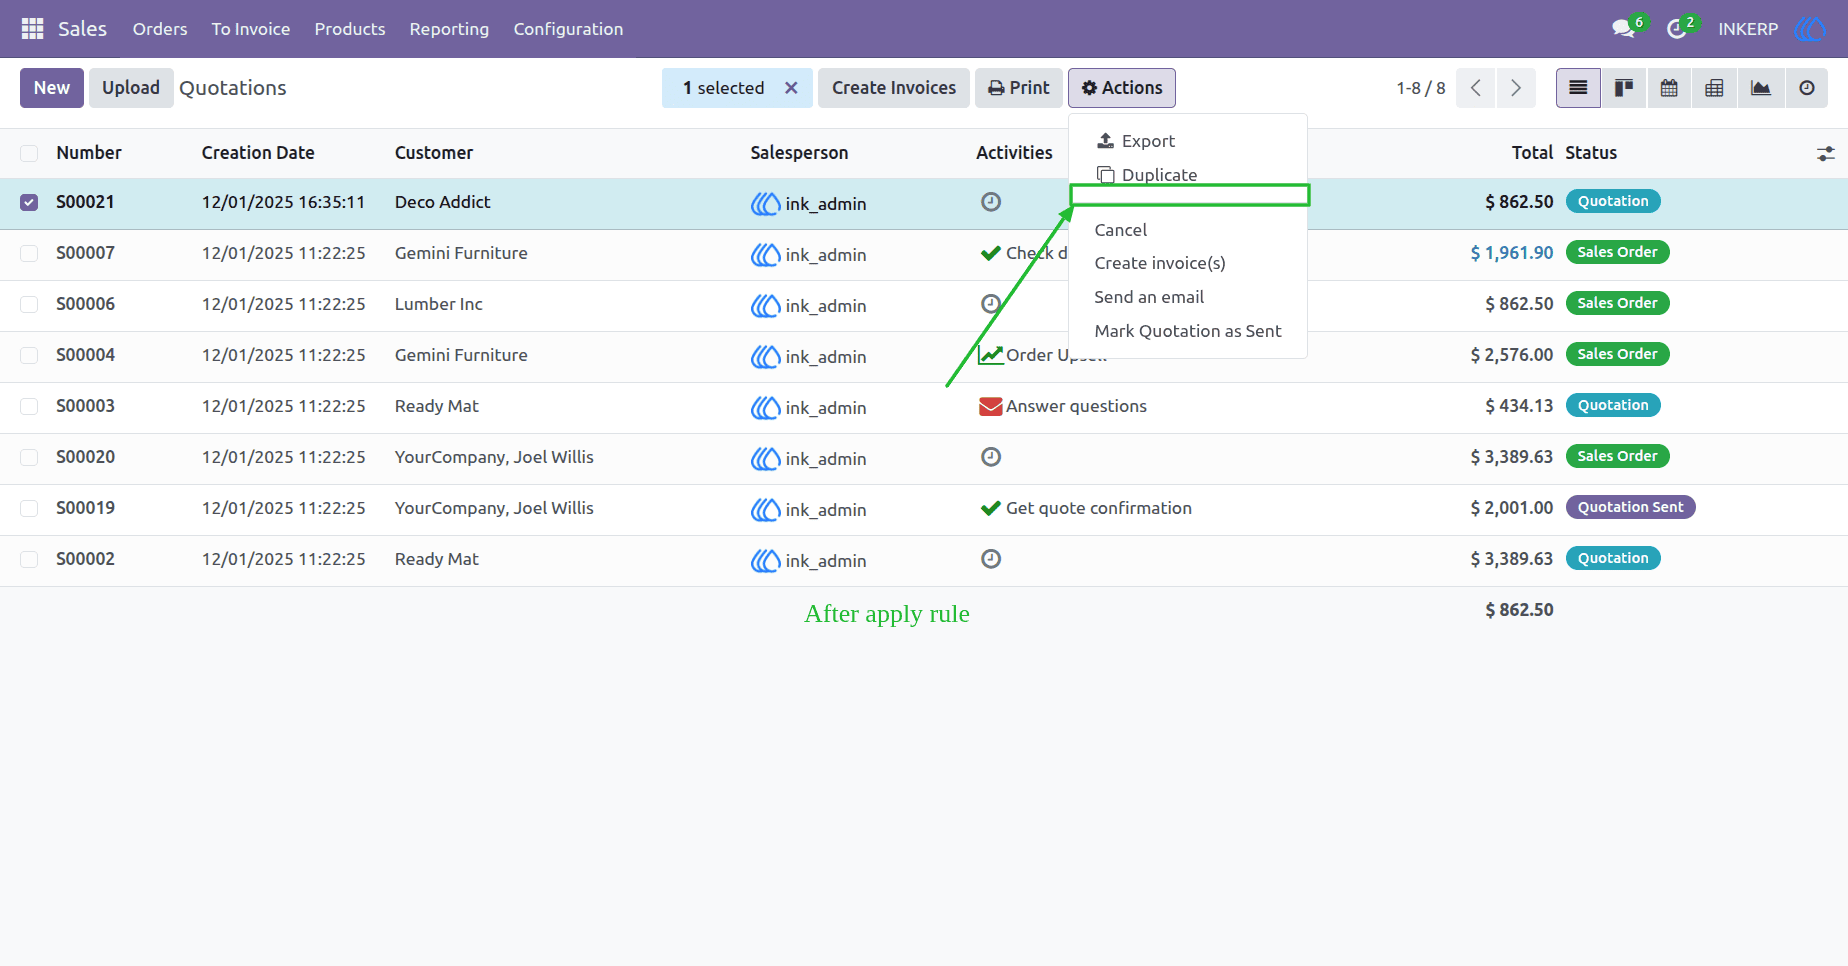Click the New button
This screenshot has height=966, width=1848.
52,88
